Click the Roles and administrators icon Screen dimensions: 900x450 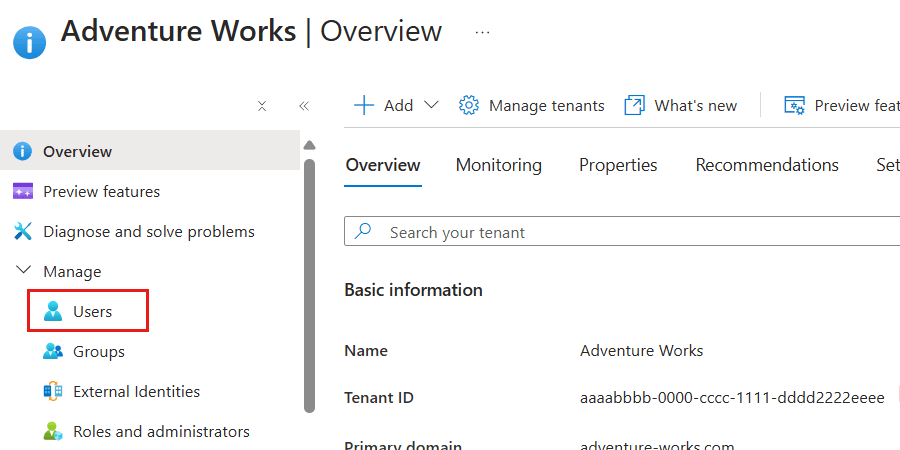click(53, 432)
